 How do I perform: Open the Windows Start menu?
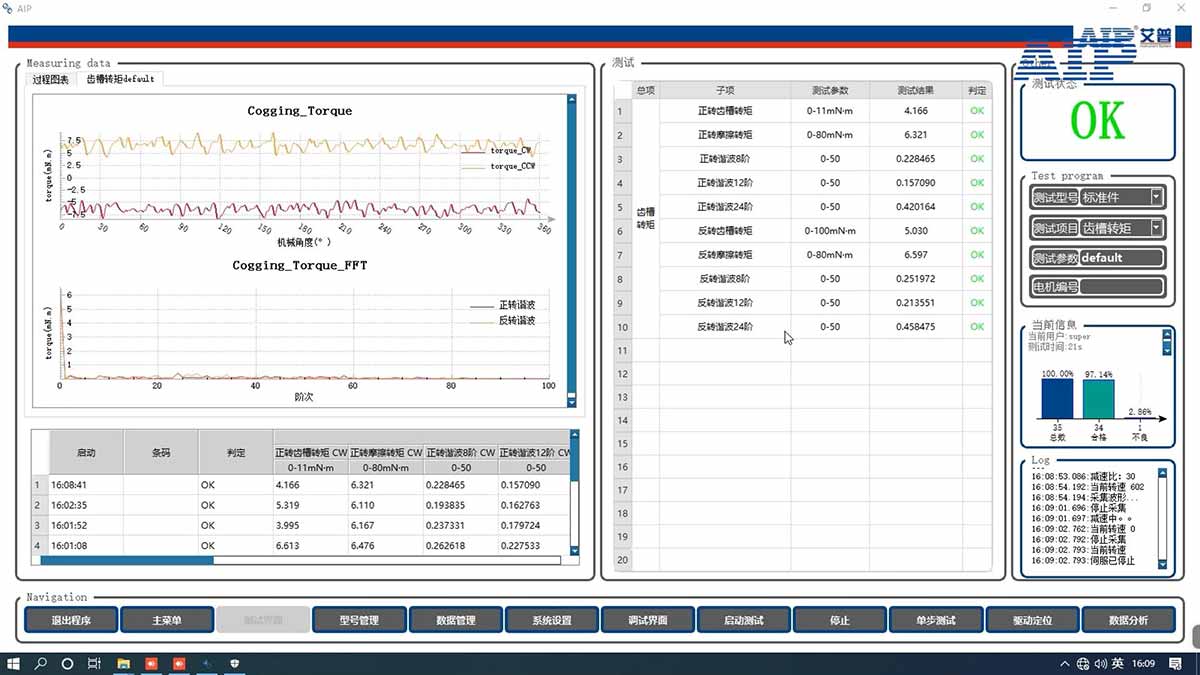pos(14,664)
